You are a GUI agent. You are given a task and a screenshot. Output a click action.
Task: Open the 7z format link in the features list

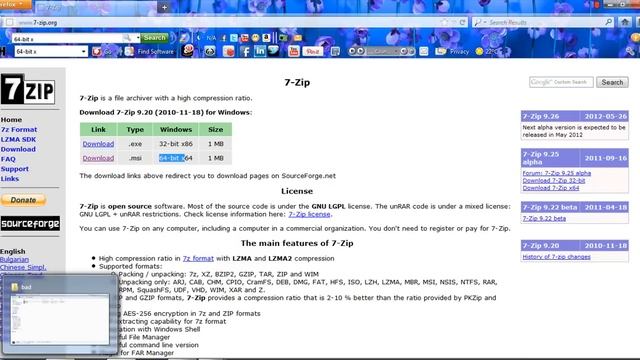(x=198, y=258)
